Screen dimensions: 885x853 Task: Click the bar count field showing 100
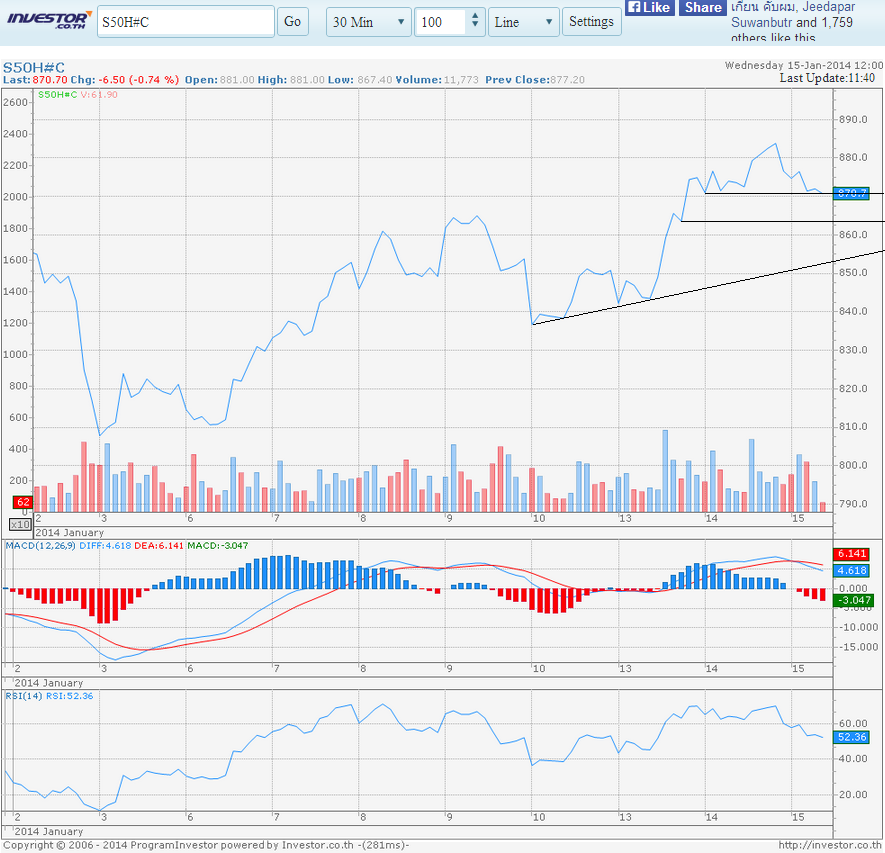coord(441,22)
